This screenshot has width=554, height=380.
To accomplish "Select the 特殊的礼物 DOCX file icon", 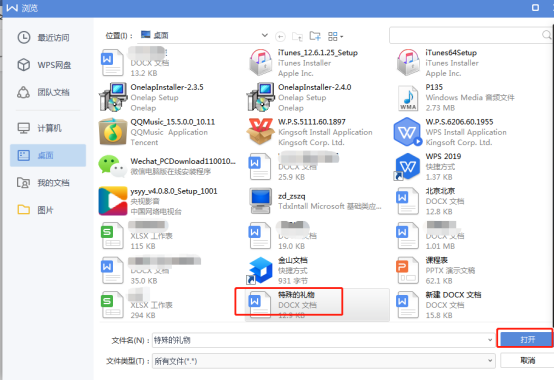I will click(x=260, y=305).
